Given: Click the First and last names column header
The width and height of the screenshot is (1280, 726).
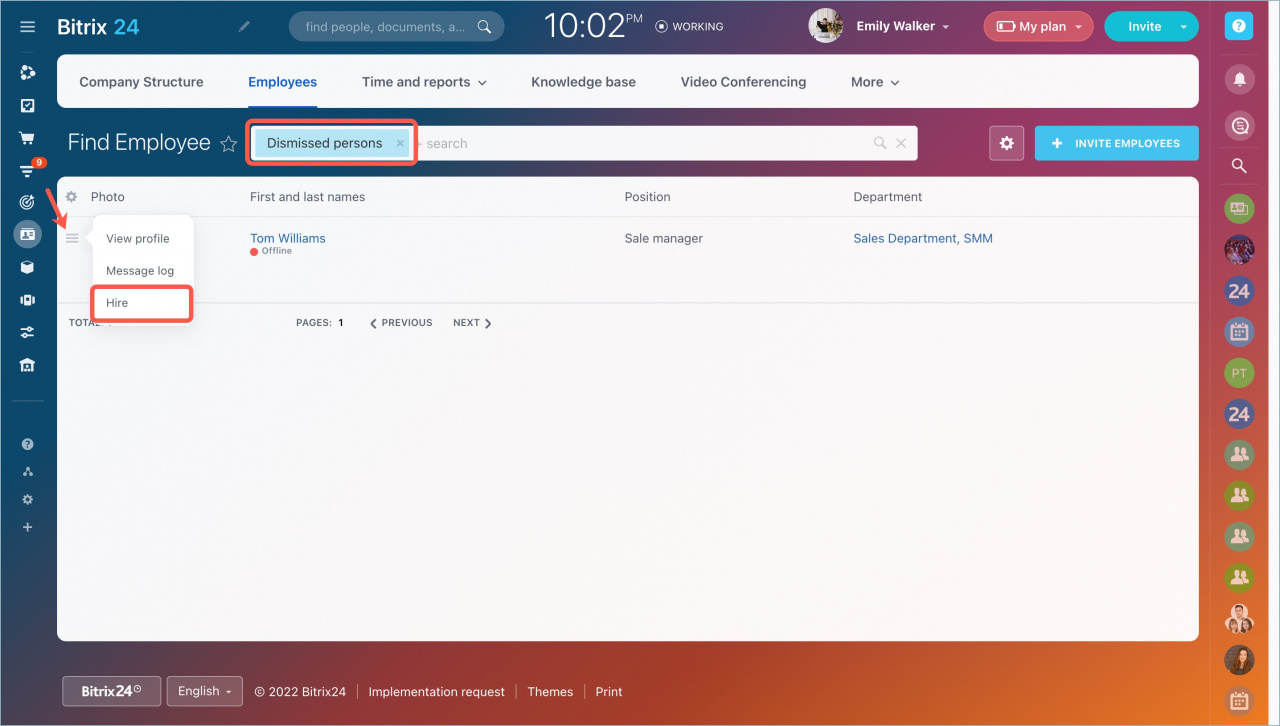Looking at the screenshot, I should coord(307,197).
